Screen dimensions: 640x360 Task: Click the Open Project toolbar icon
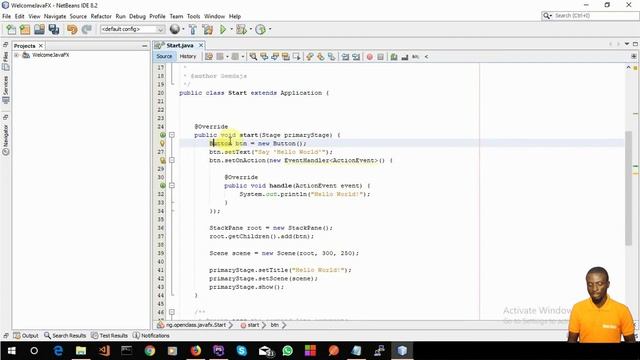pos(39,29)
